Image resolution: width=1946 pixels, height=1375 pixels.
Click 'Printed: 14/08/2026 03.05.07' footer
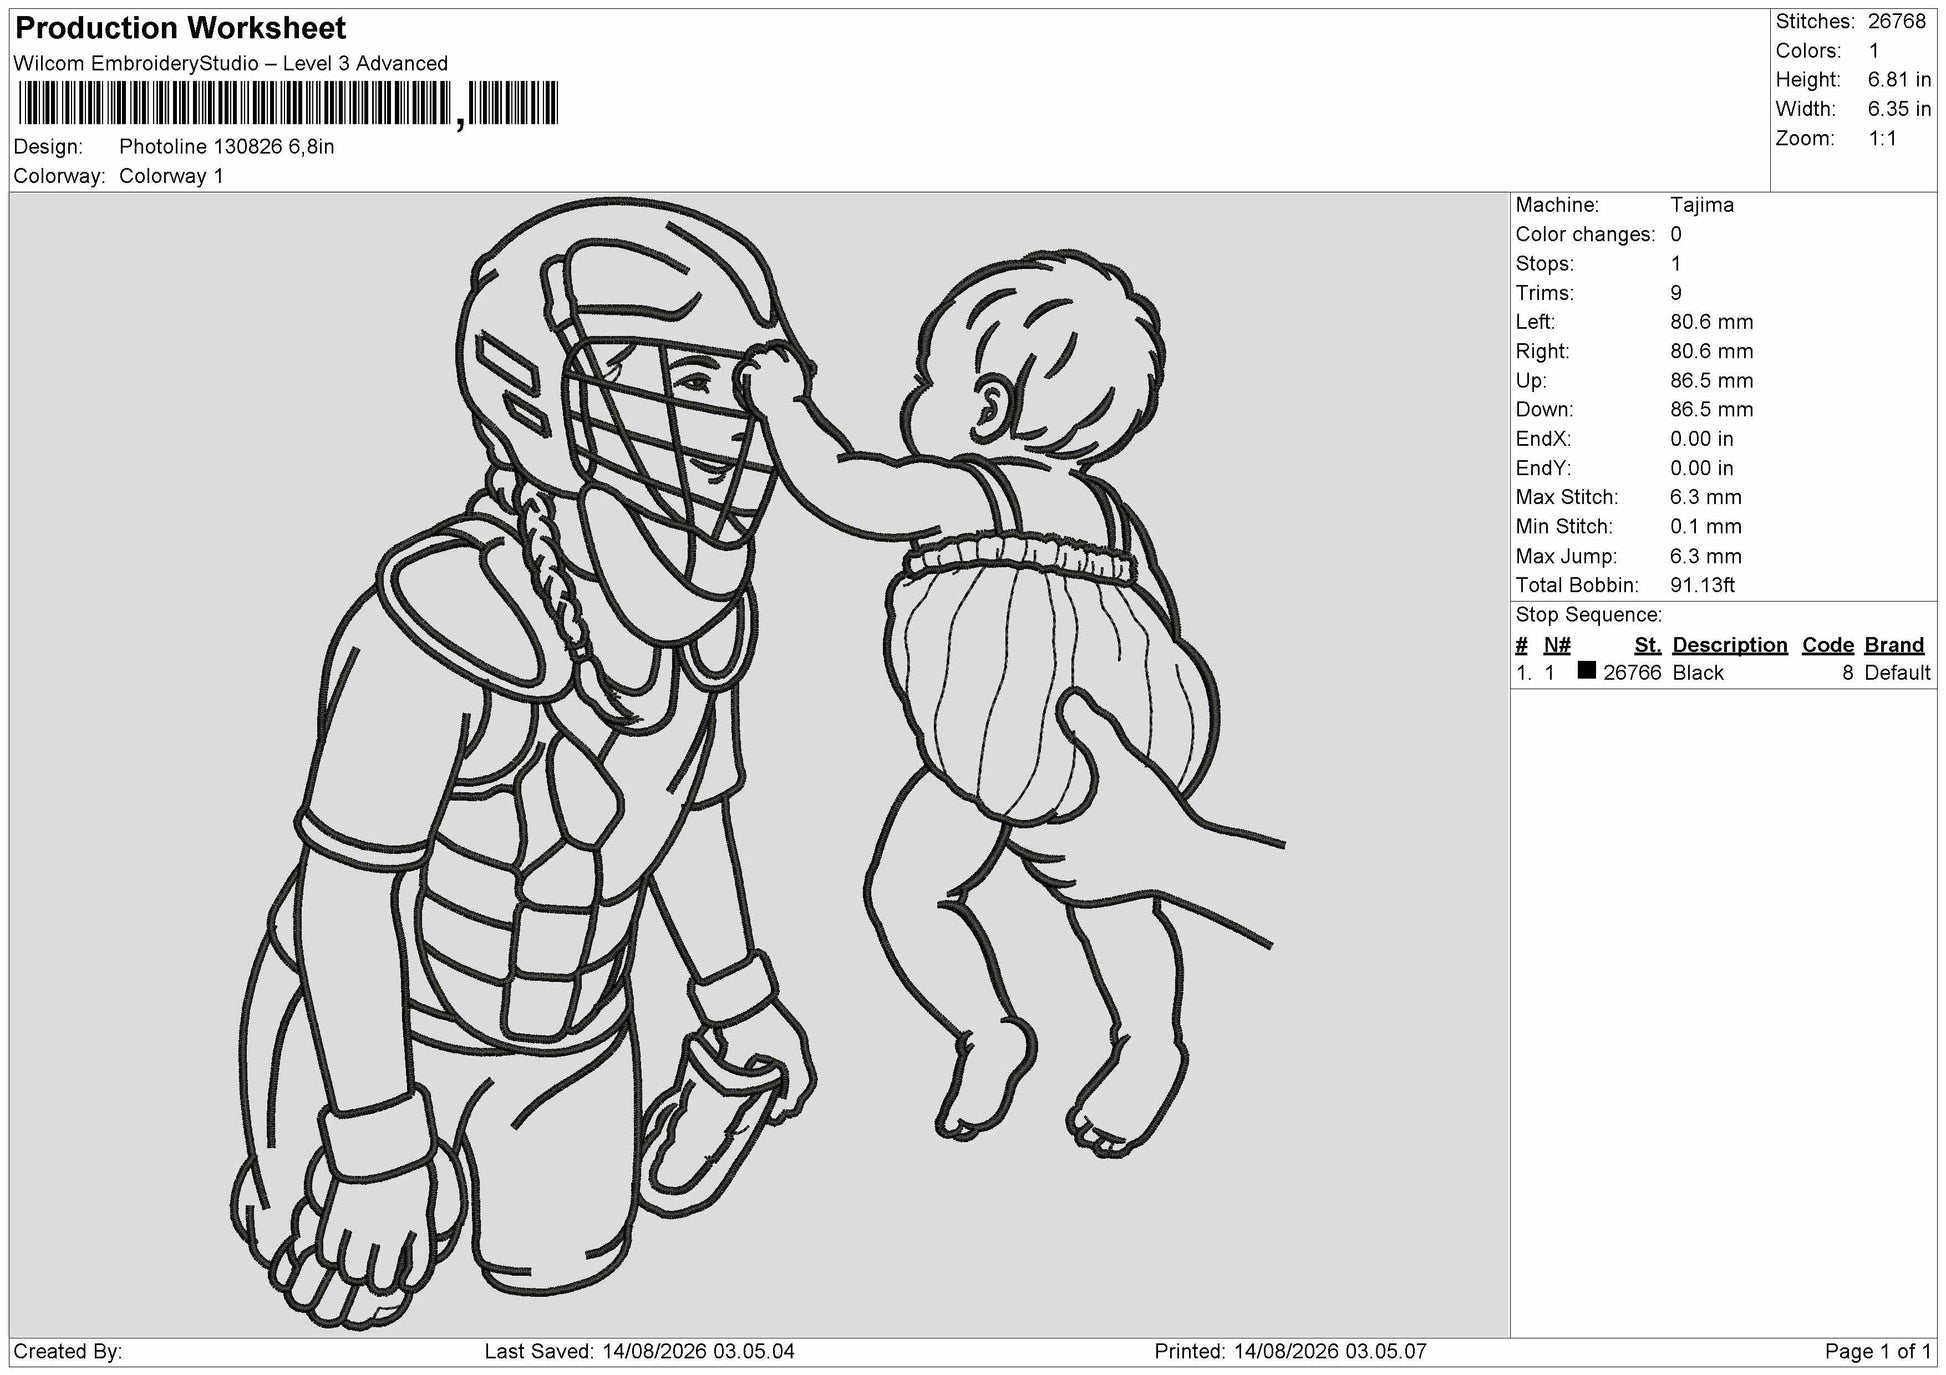[x=1290, y=1352]
